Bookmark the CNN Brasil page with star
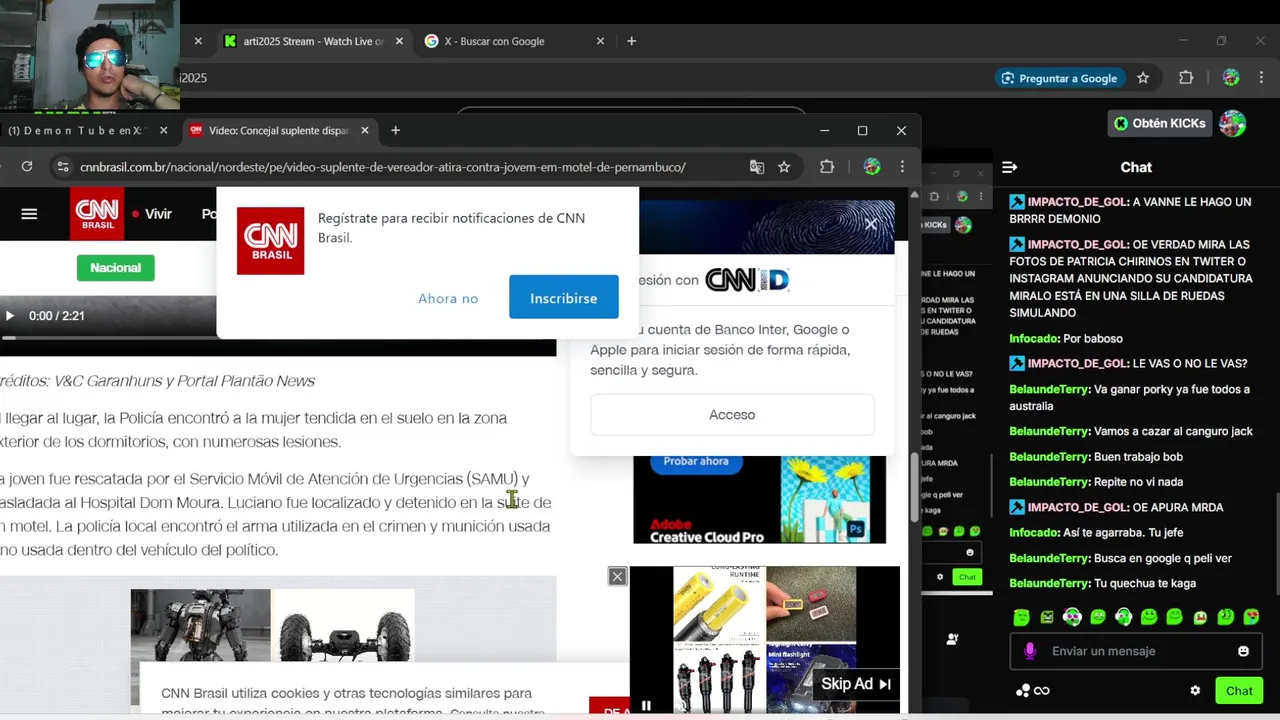 [784, 167]
